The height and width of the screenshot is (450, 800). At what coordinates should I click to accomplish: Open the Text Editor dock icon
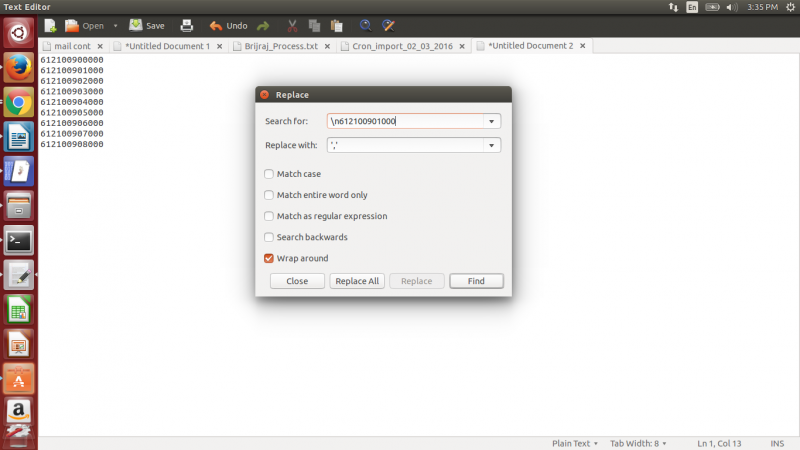[19, 275]
